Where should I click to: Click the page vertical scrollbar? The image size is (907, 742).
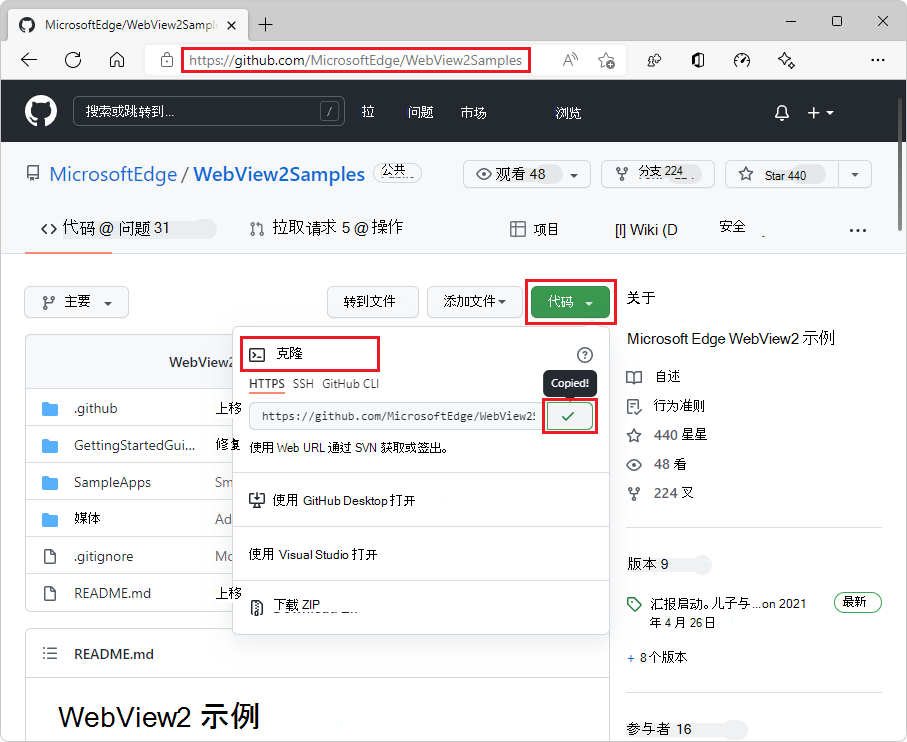tap(901, 165)
